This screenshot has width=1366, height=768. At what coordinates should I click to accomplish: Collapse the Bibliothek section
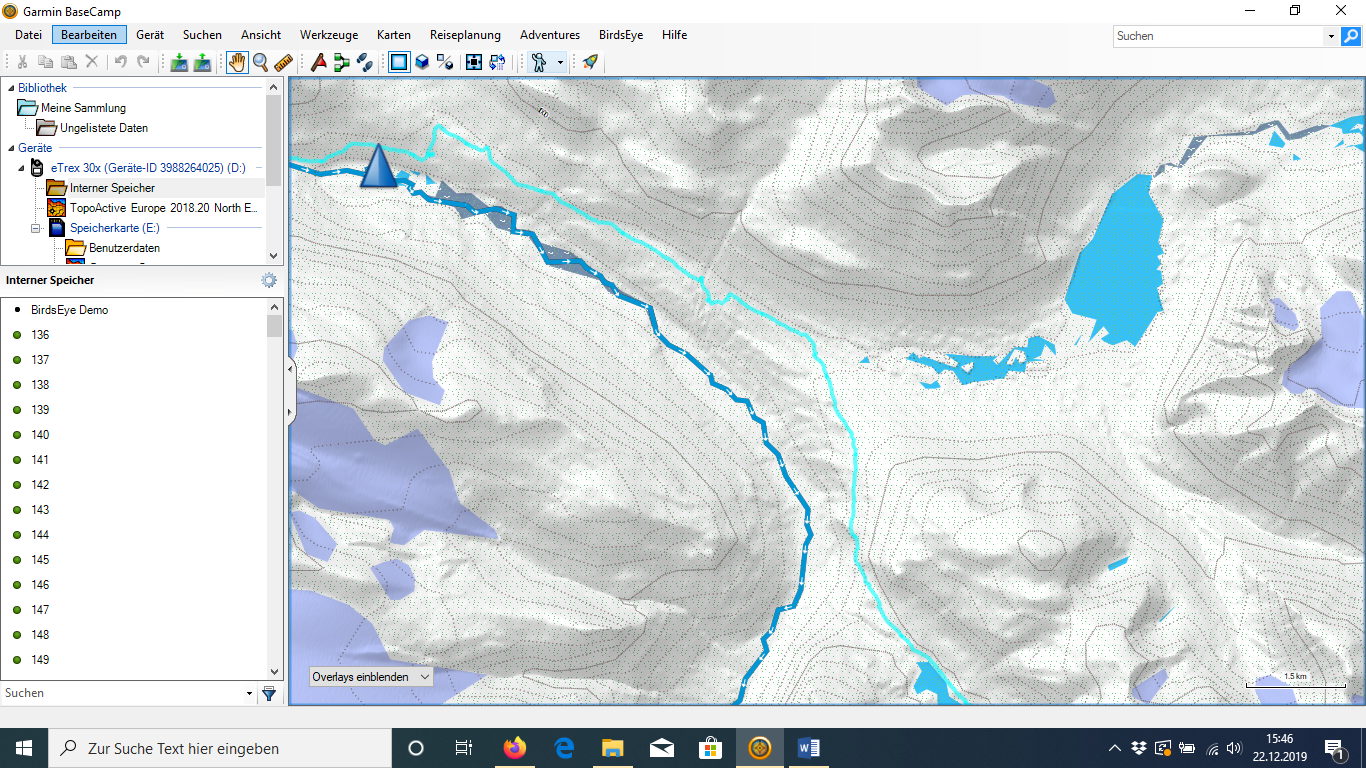10,88
